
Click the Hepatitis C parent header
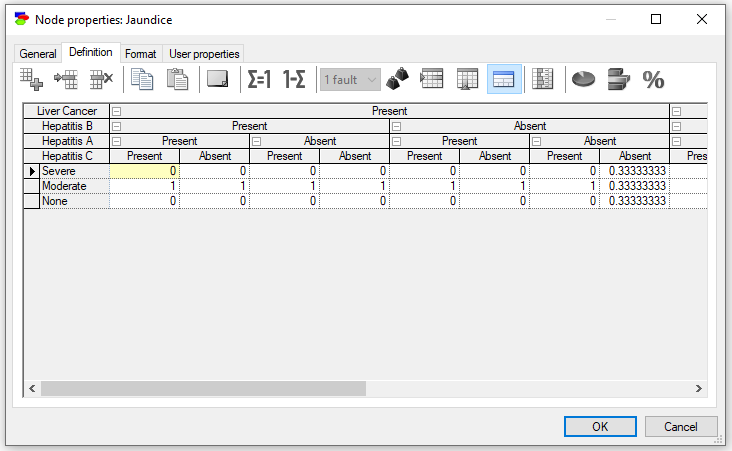pos(67,156)
